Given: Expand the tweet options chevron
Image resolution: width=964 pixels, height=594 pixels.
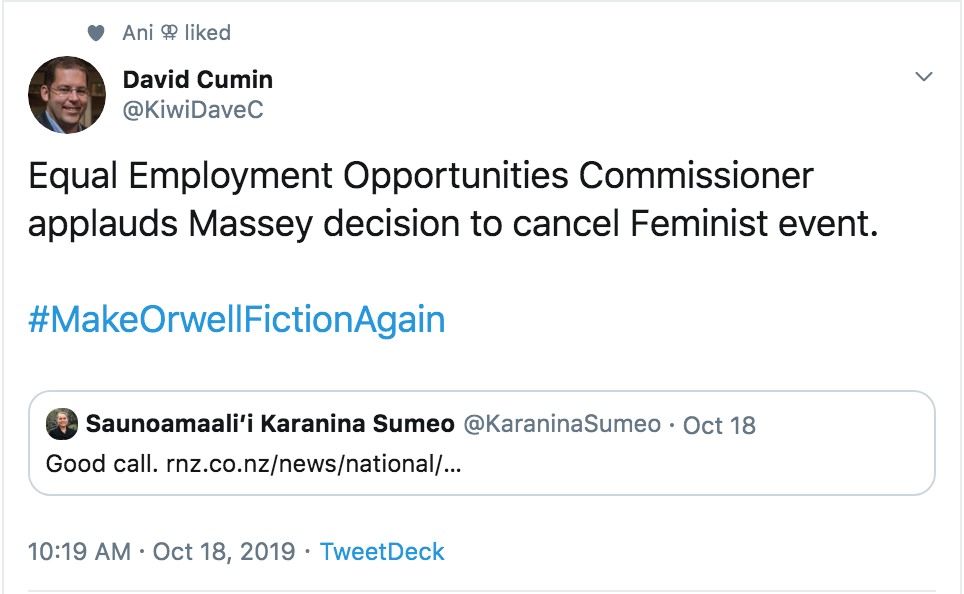Looking at the screenshot, I should pyautogui.click(x=924, y=77).
